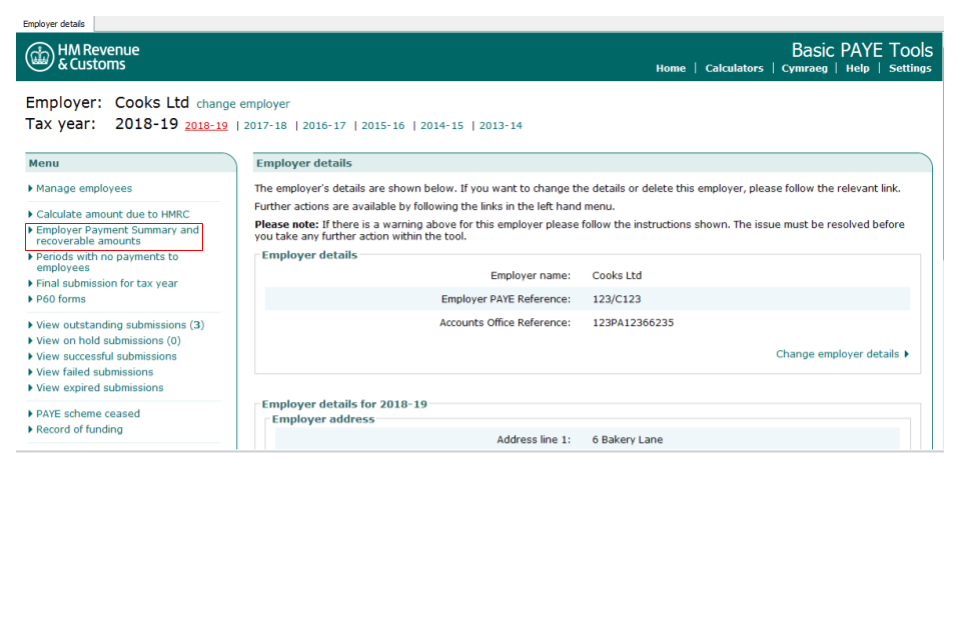Open Help in the header navigation
Screen dimensions: 960x640
tap(857, 68)
